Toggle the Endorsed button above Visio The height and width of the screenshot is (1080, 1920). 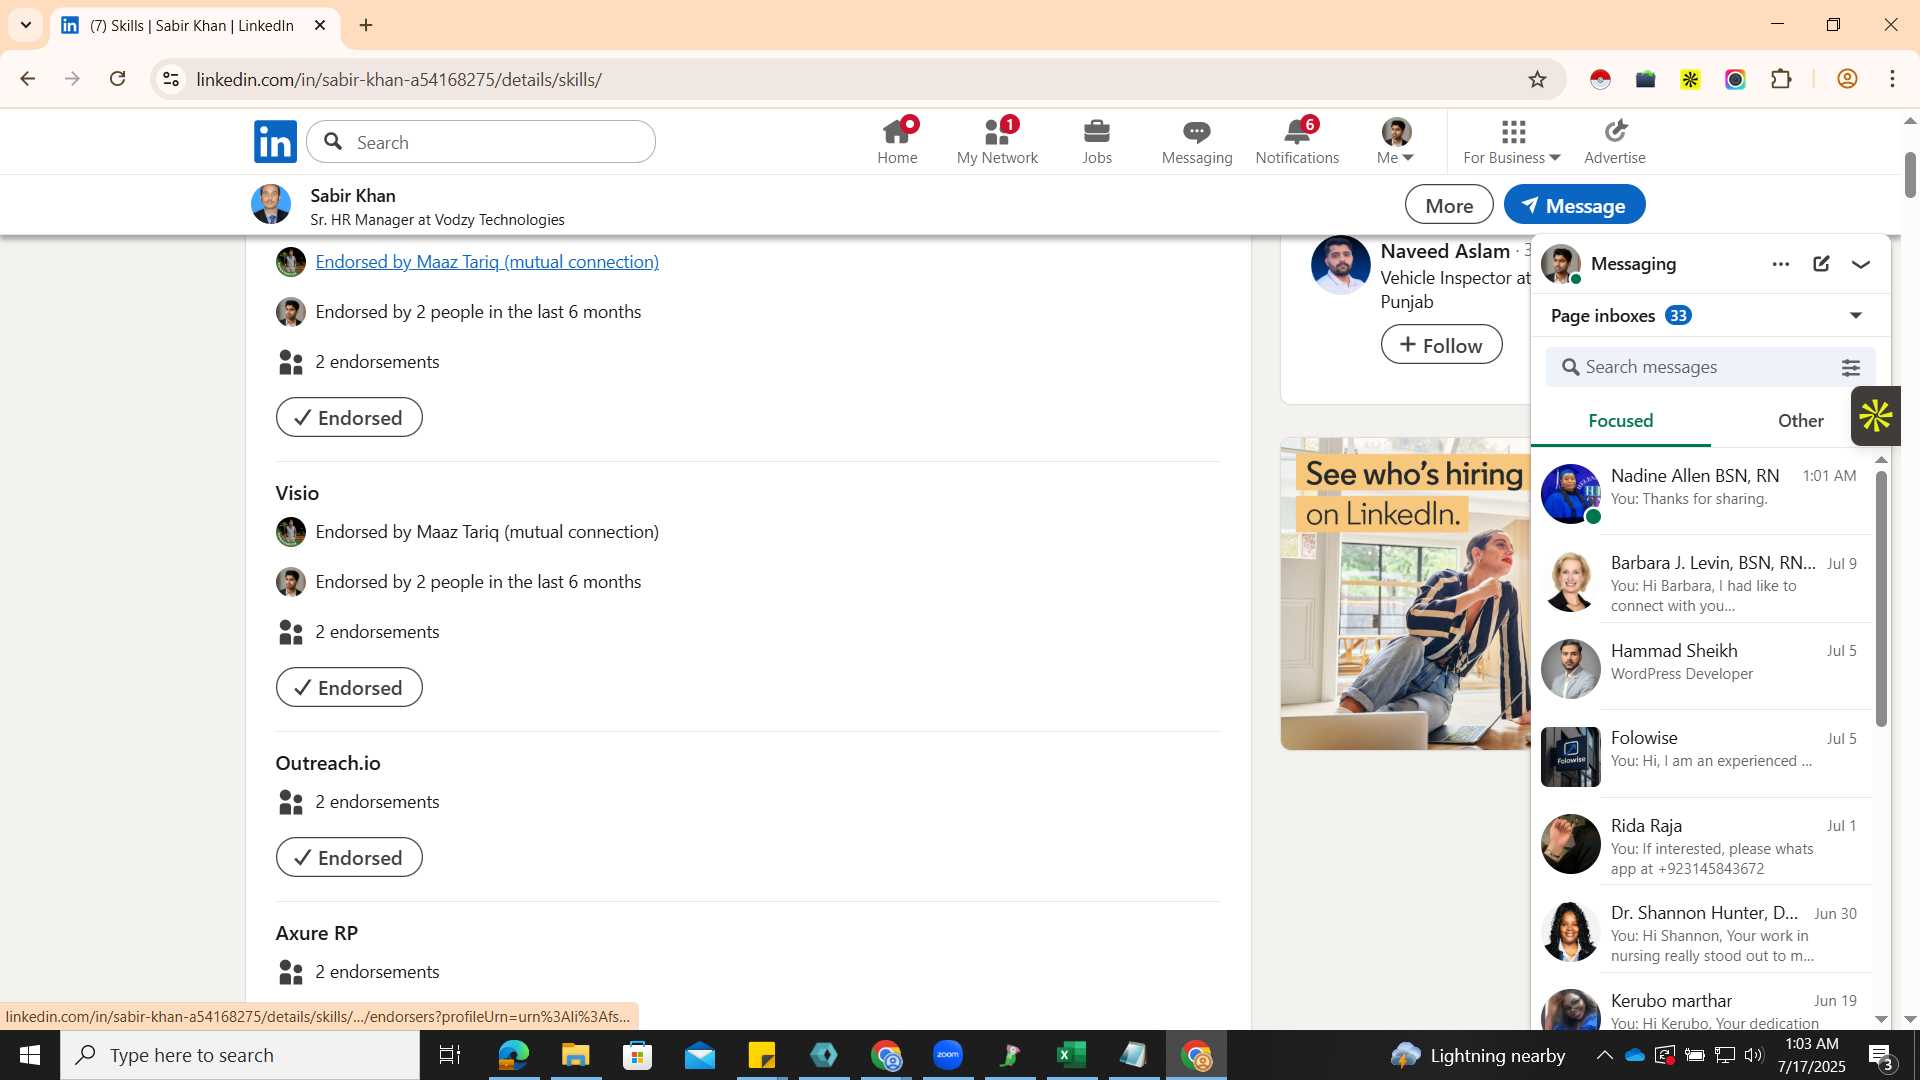(x=349, y=417)
